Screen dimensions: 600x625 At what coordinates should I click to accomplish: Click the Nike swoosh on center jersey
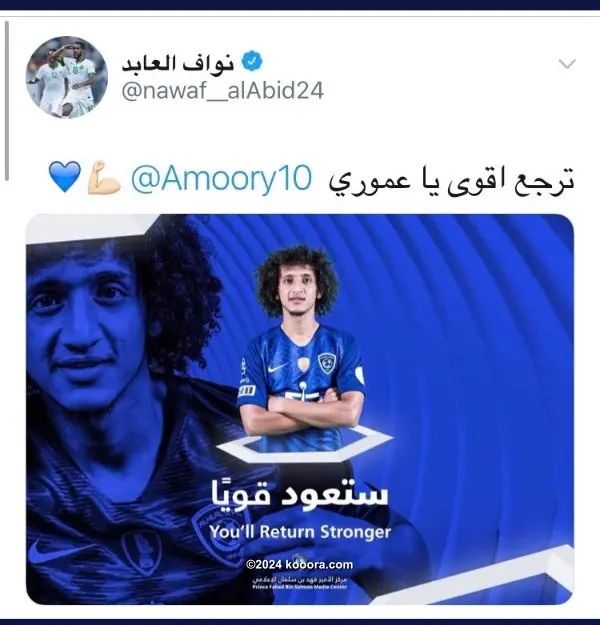(277, 368)
